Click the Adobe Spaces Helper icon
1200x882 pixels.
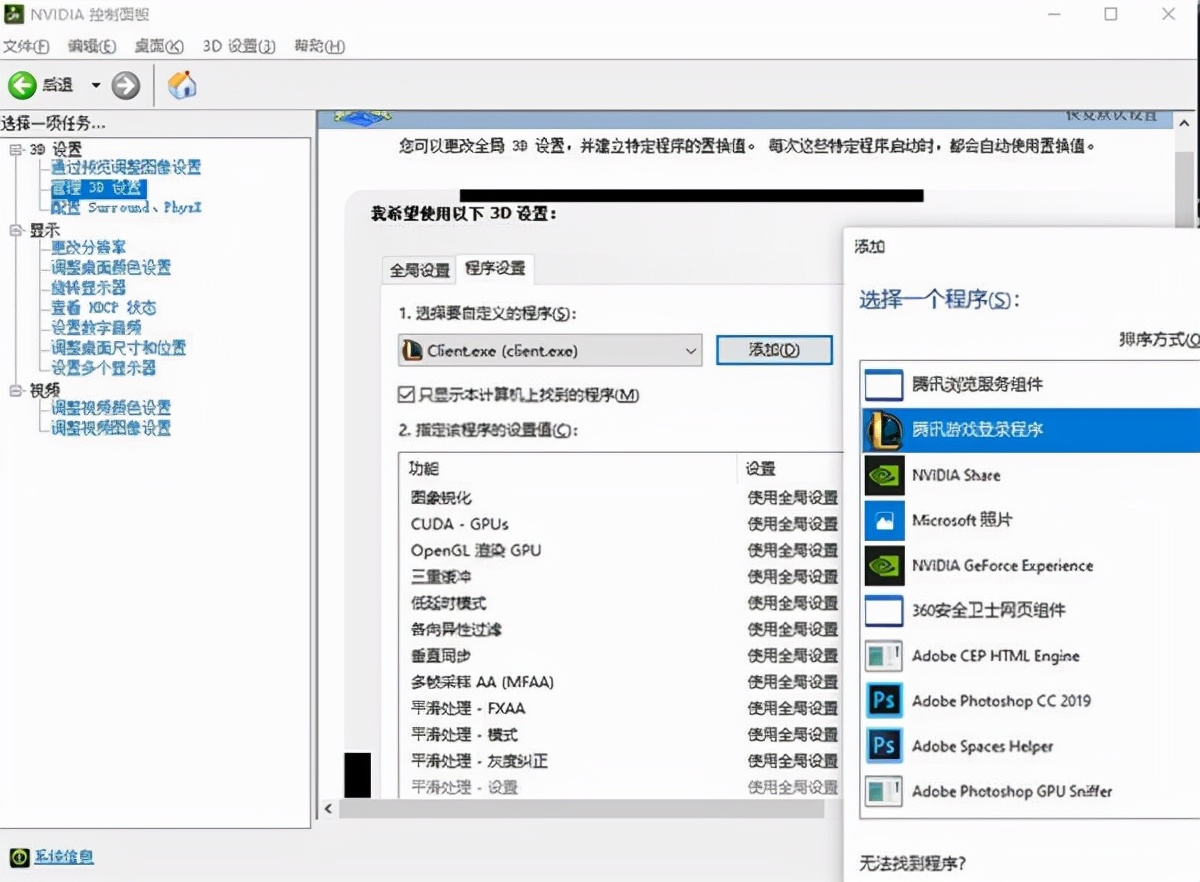click(x=884, y=746)
